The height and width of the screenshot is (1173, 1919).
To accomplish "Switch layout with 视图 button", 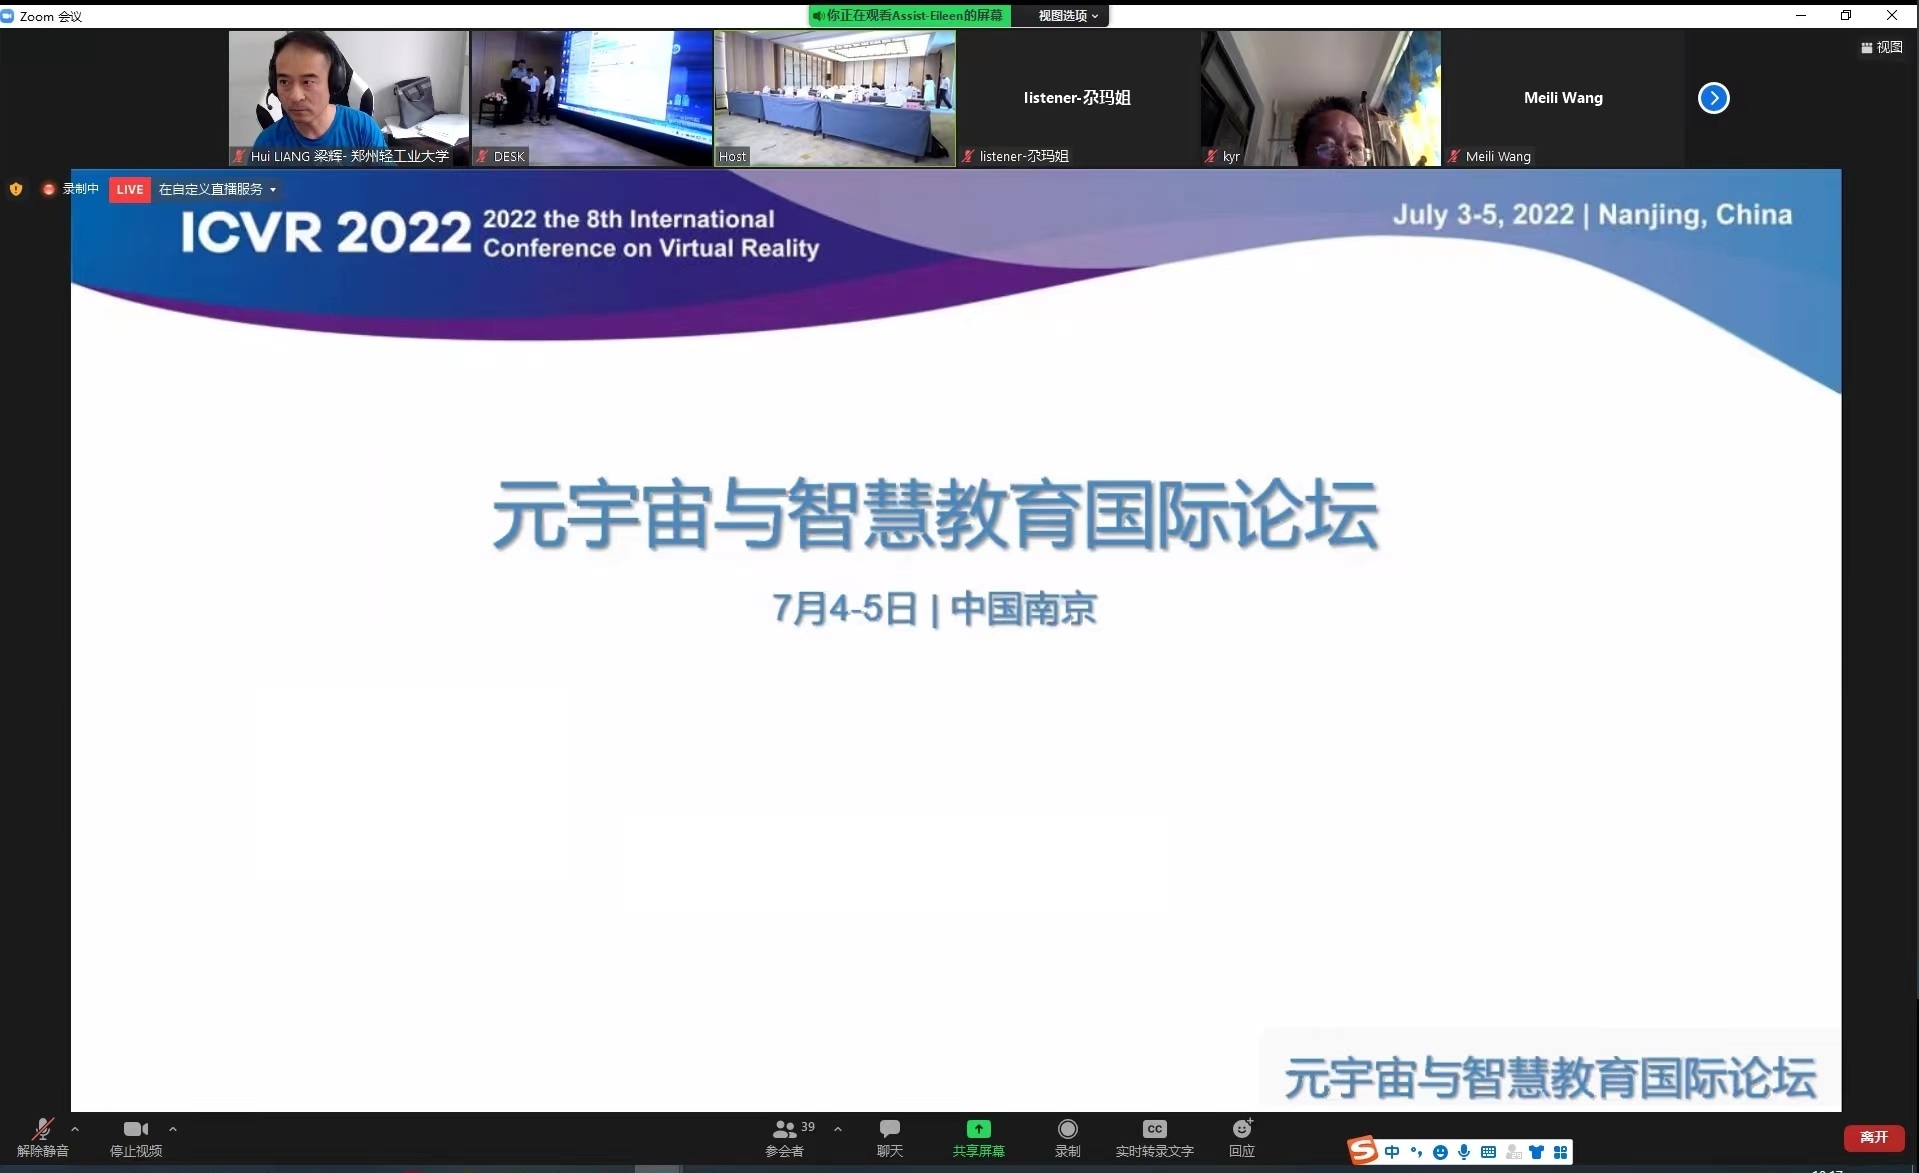I will (x=1882, y=47).
